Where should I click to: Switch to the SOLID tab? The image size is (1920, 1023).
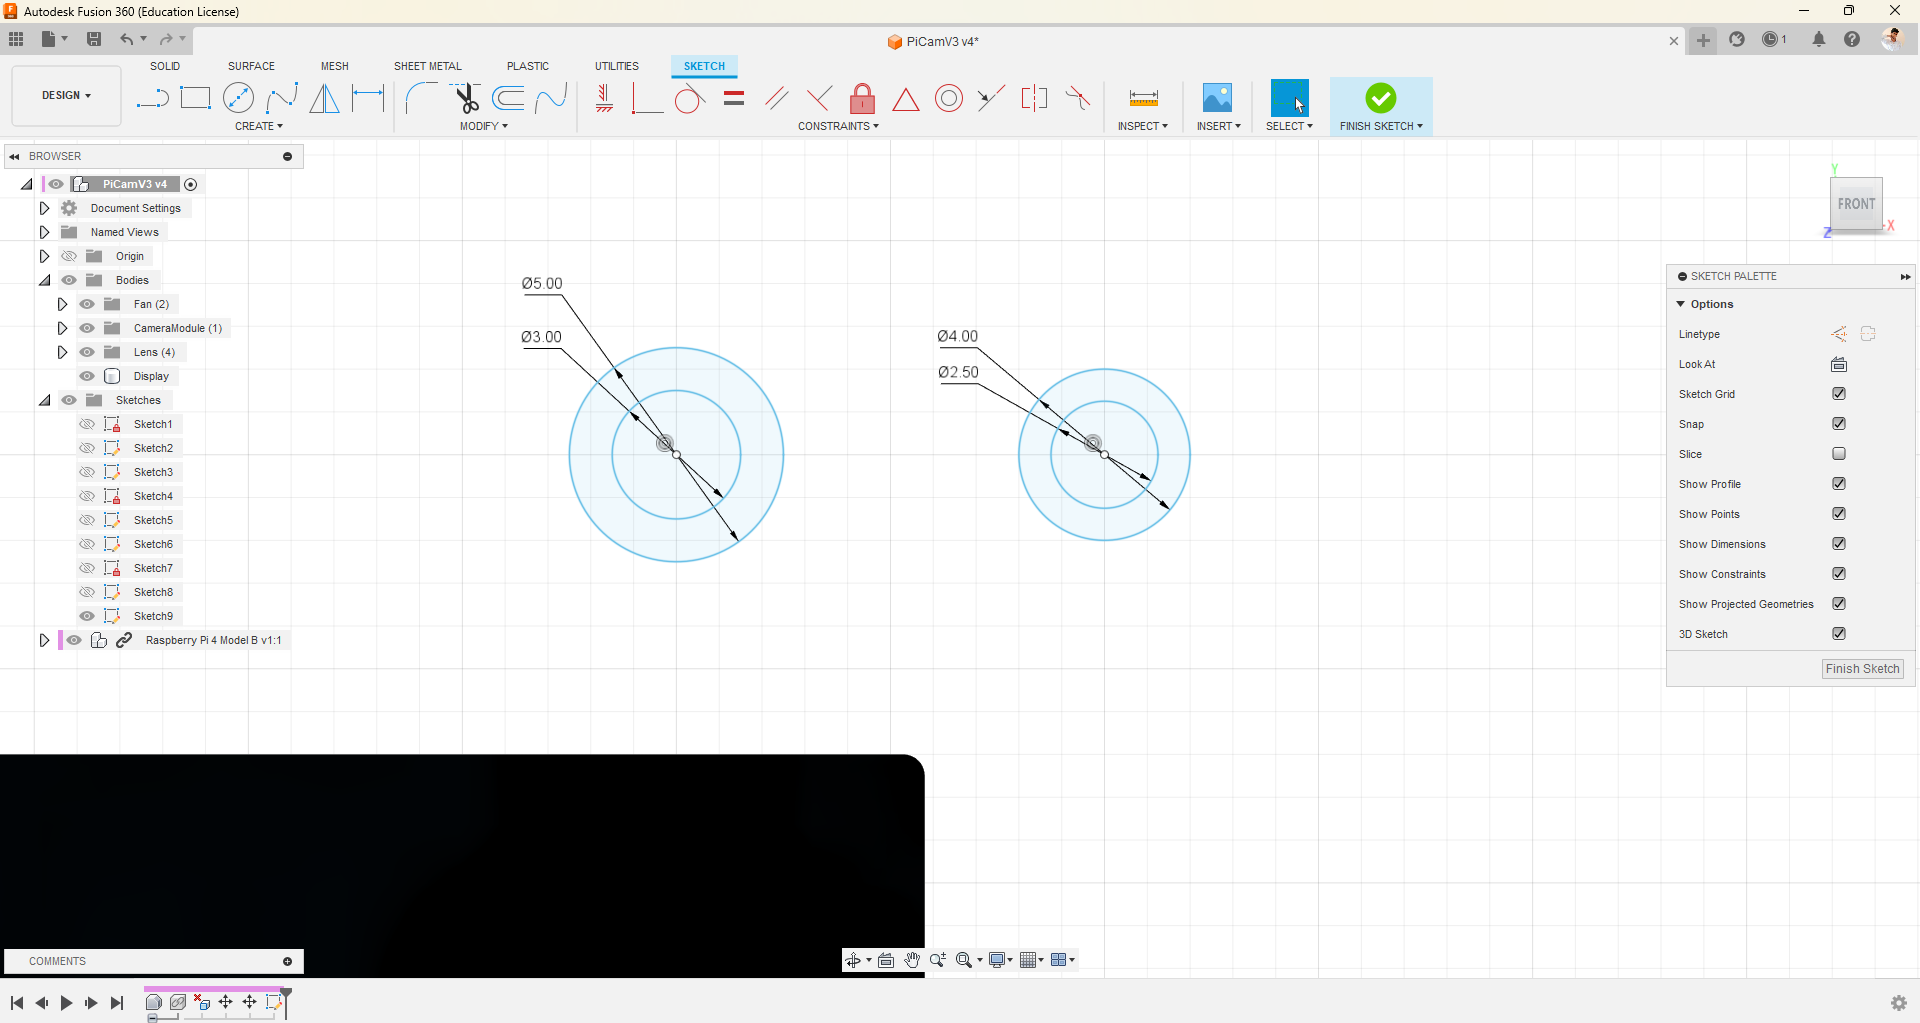[x=165, y=66]
